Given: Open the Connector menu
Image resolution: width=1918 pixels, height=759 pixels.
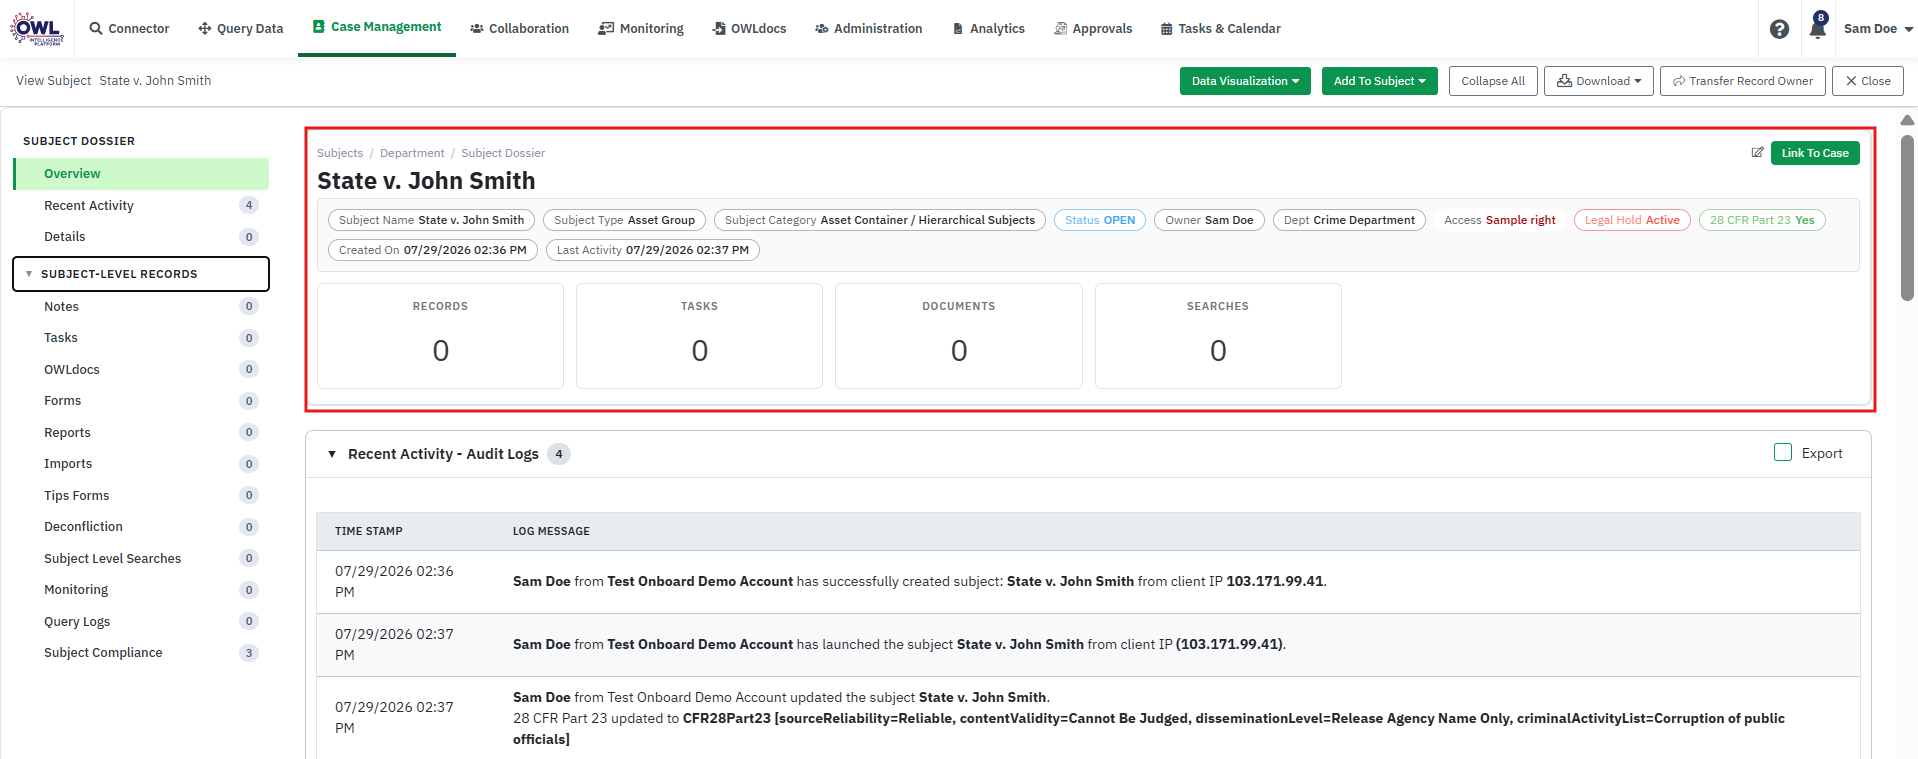Looking at the screenshot, I should tap(129, 29).
